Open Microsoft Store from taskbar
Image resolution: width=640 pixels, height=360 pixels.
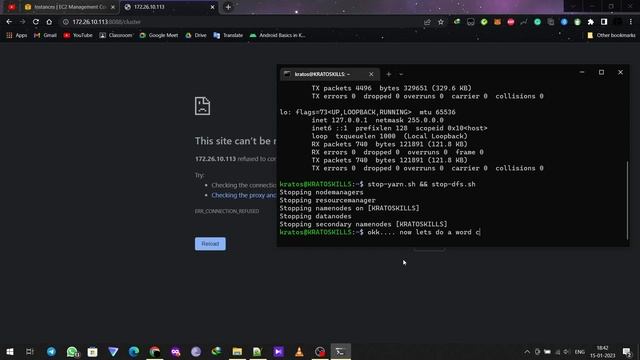[93, 351]
